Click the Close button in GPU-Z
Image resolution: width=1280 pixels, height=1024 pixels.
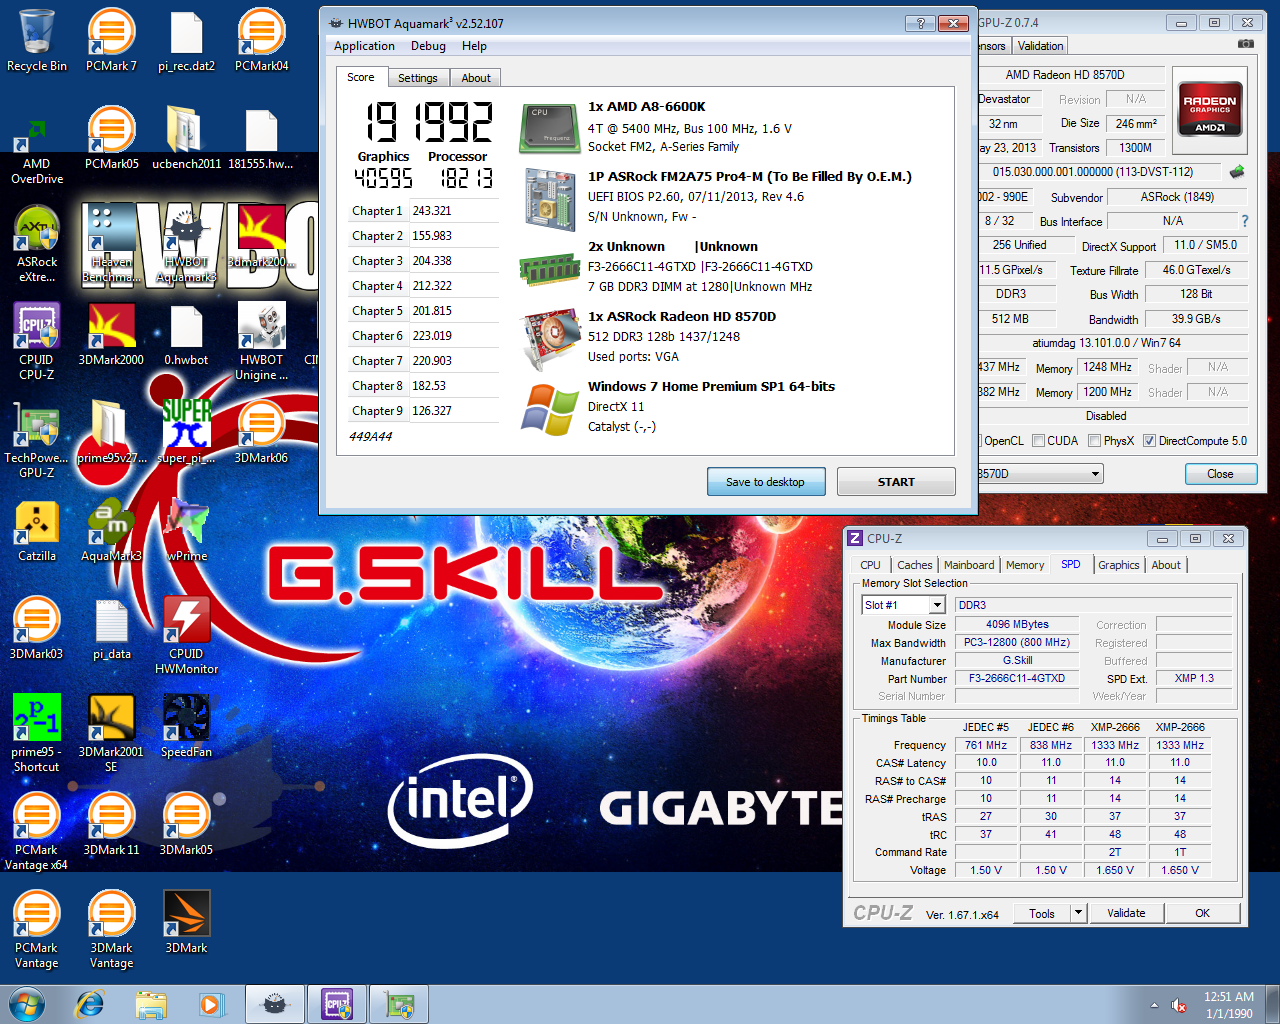1220,474
